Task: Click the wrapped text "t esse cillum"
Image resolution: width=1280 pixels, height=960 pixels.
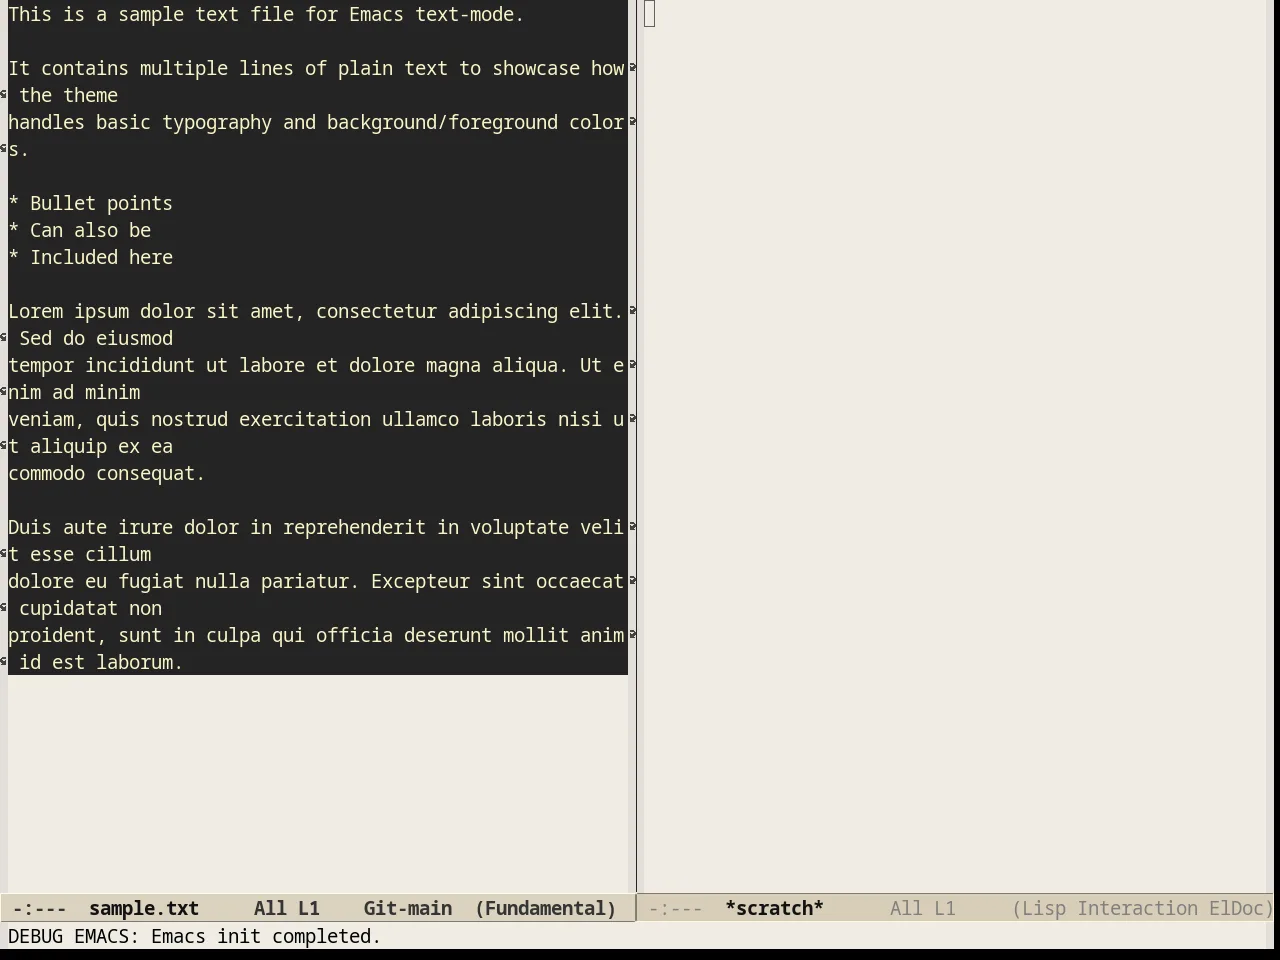Action: tap(79, 554)
